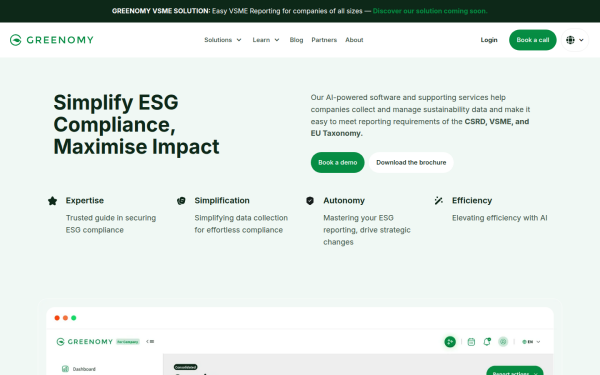Click the Book a demo button
Image resolution: width=600 pixels, height=375 pixels.
click(x=338, y=162)
